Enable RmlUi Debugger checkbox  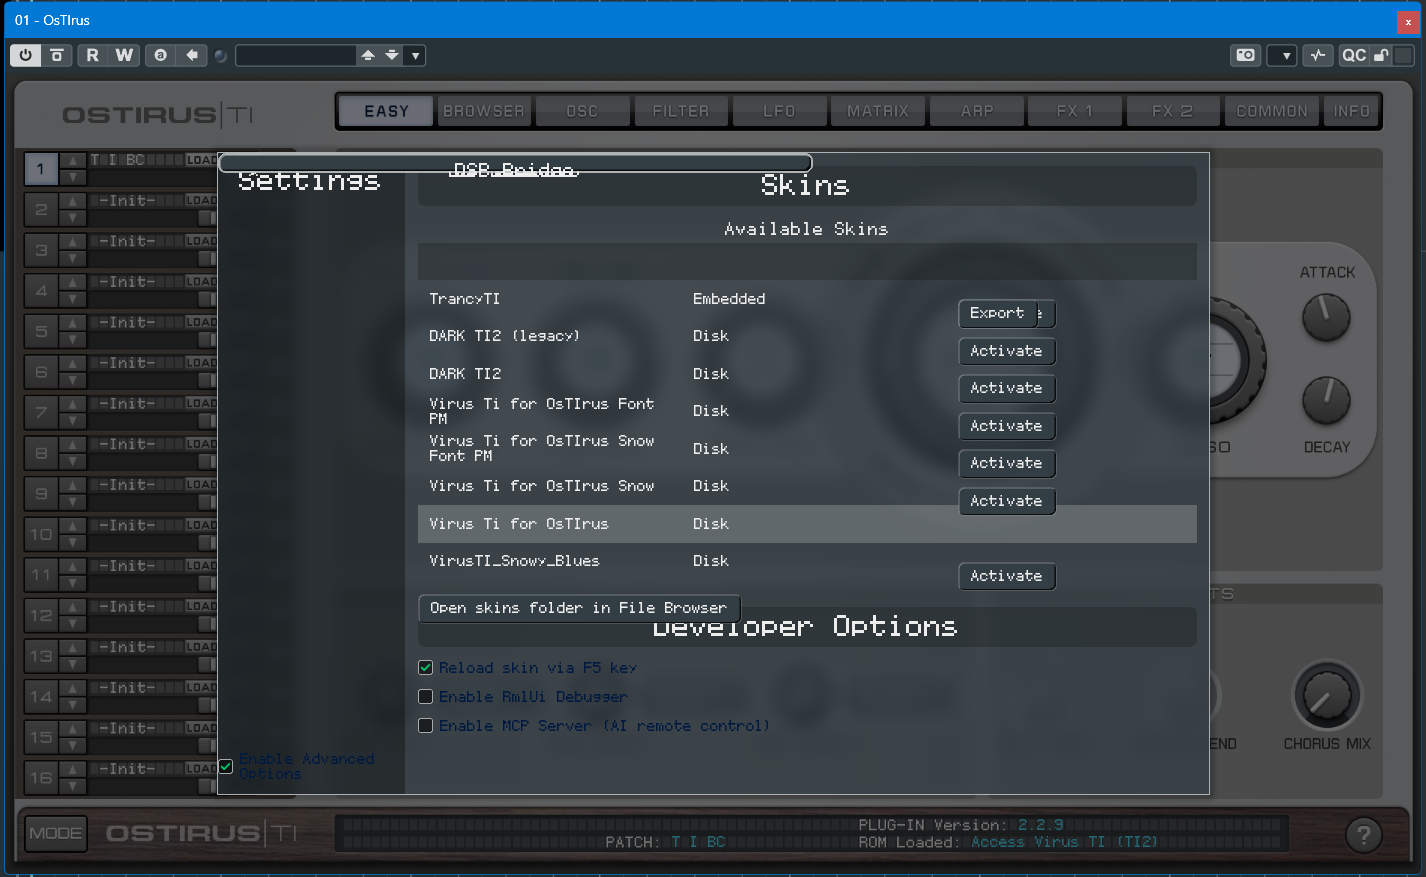425,696
